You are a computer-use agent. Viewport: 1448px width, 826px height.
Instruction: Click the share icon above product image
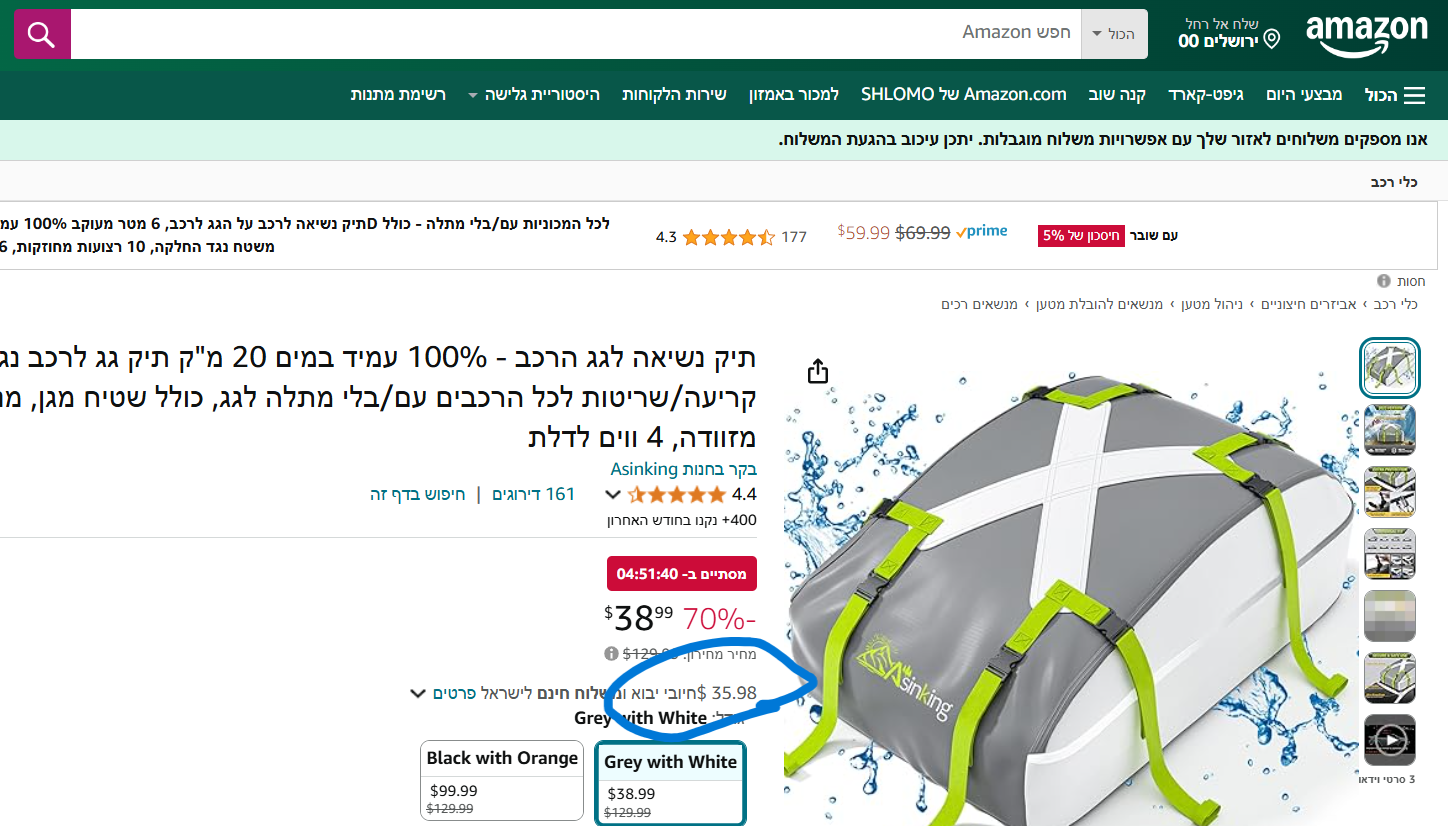[817, 371]
